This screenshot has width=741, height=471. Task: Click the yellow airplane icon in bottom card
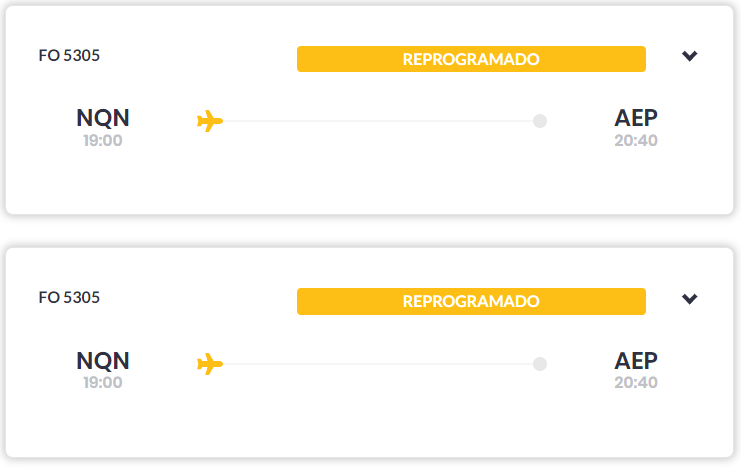(210, 364)
